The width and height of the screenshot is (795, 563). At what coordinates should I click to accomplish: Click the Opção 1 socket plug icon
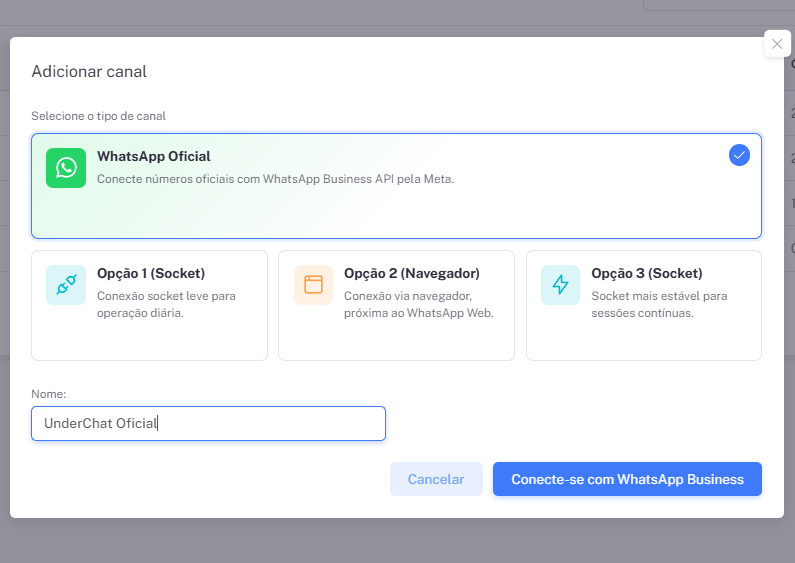[66, 285]
